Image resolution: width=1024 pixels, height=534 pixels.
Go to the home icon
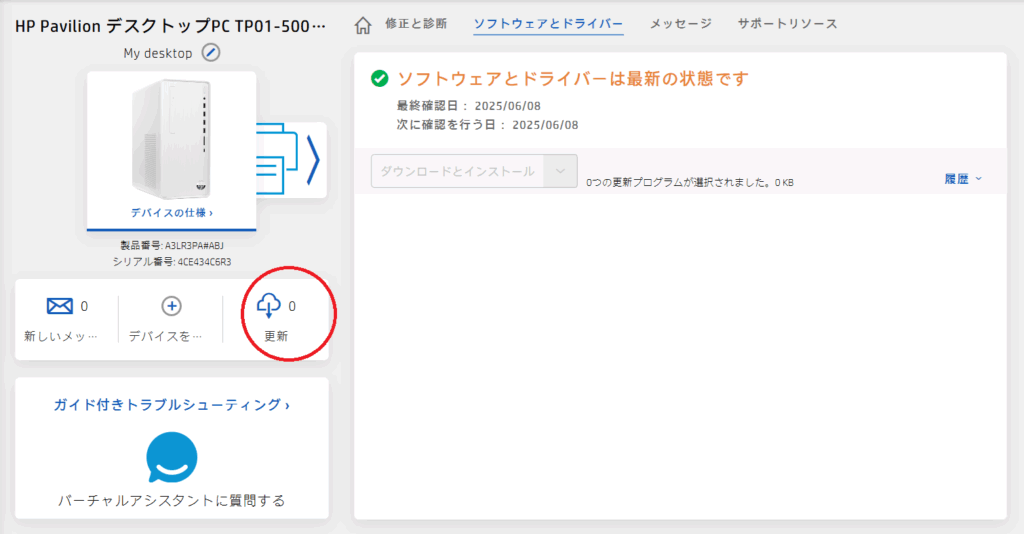(363, 25)
